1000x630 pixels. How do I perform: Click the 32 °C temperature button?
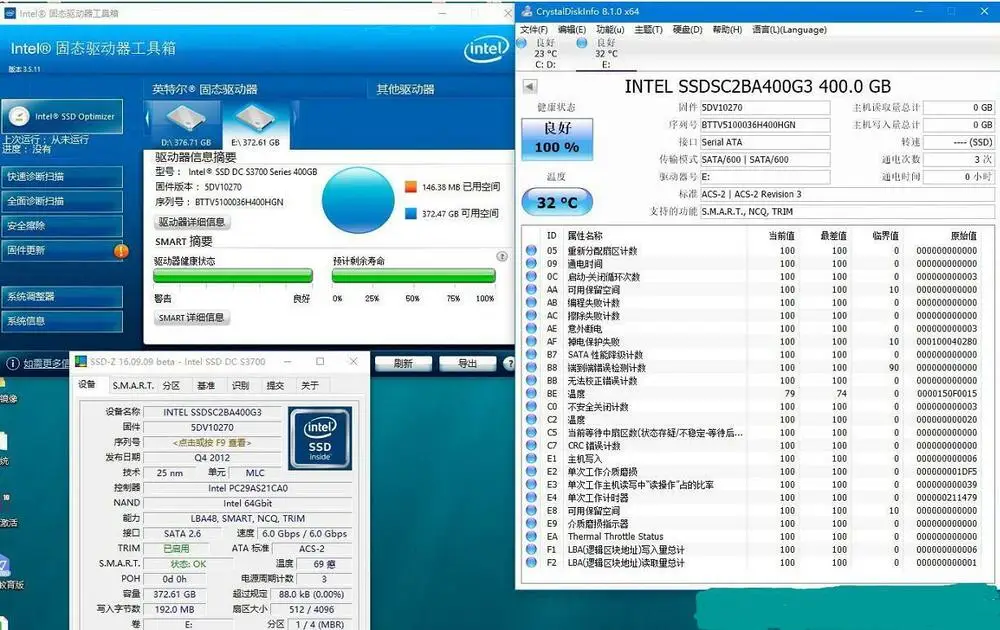557,203
